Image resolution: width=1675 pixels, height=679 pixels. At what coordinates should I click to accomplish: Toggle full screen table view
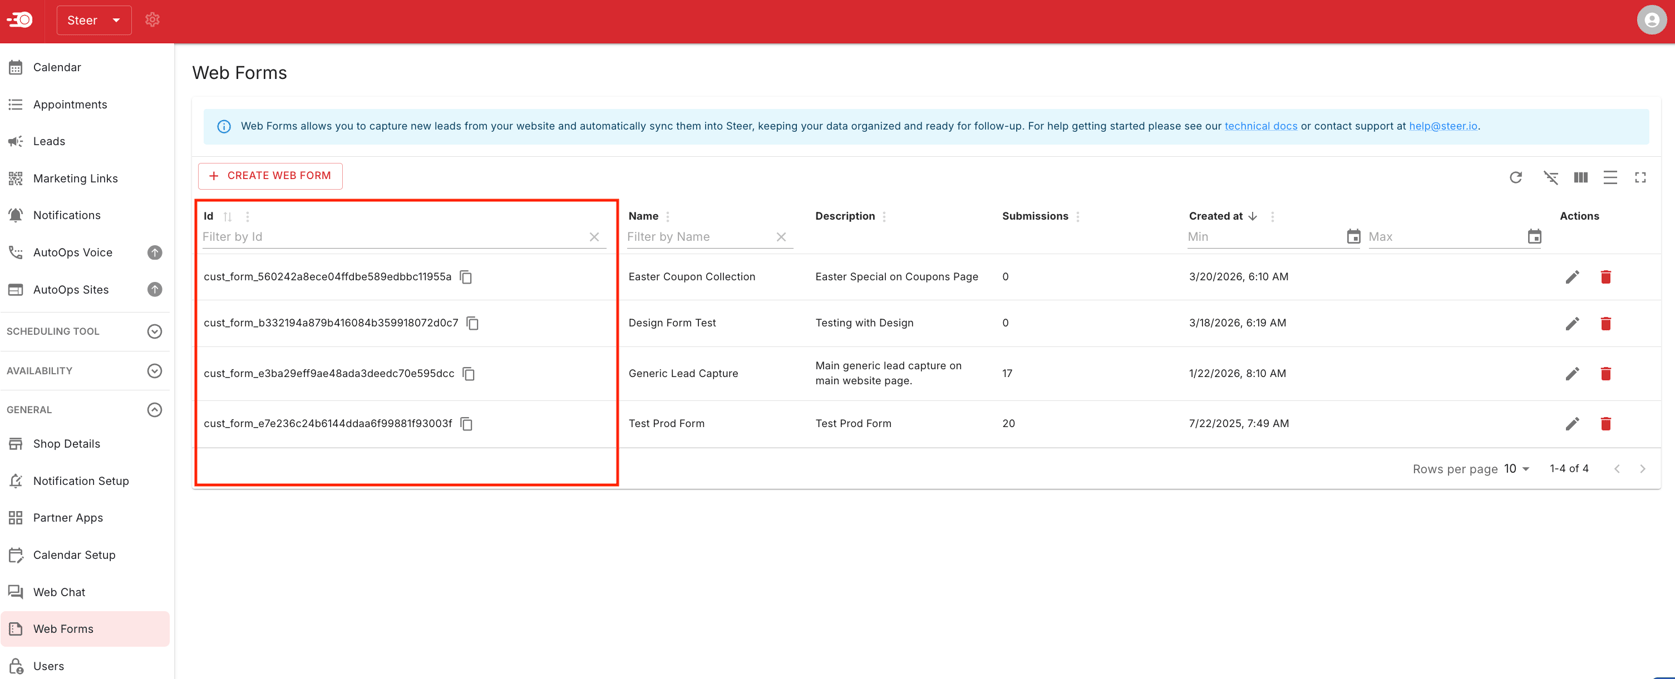click(1640, 178)
